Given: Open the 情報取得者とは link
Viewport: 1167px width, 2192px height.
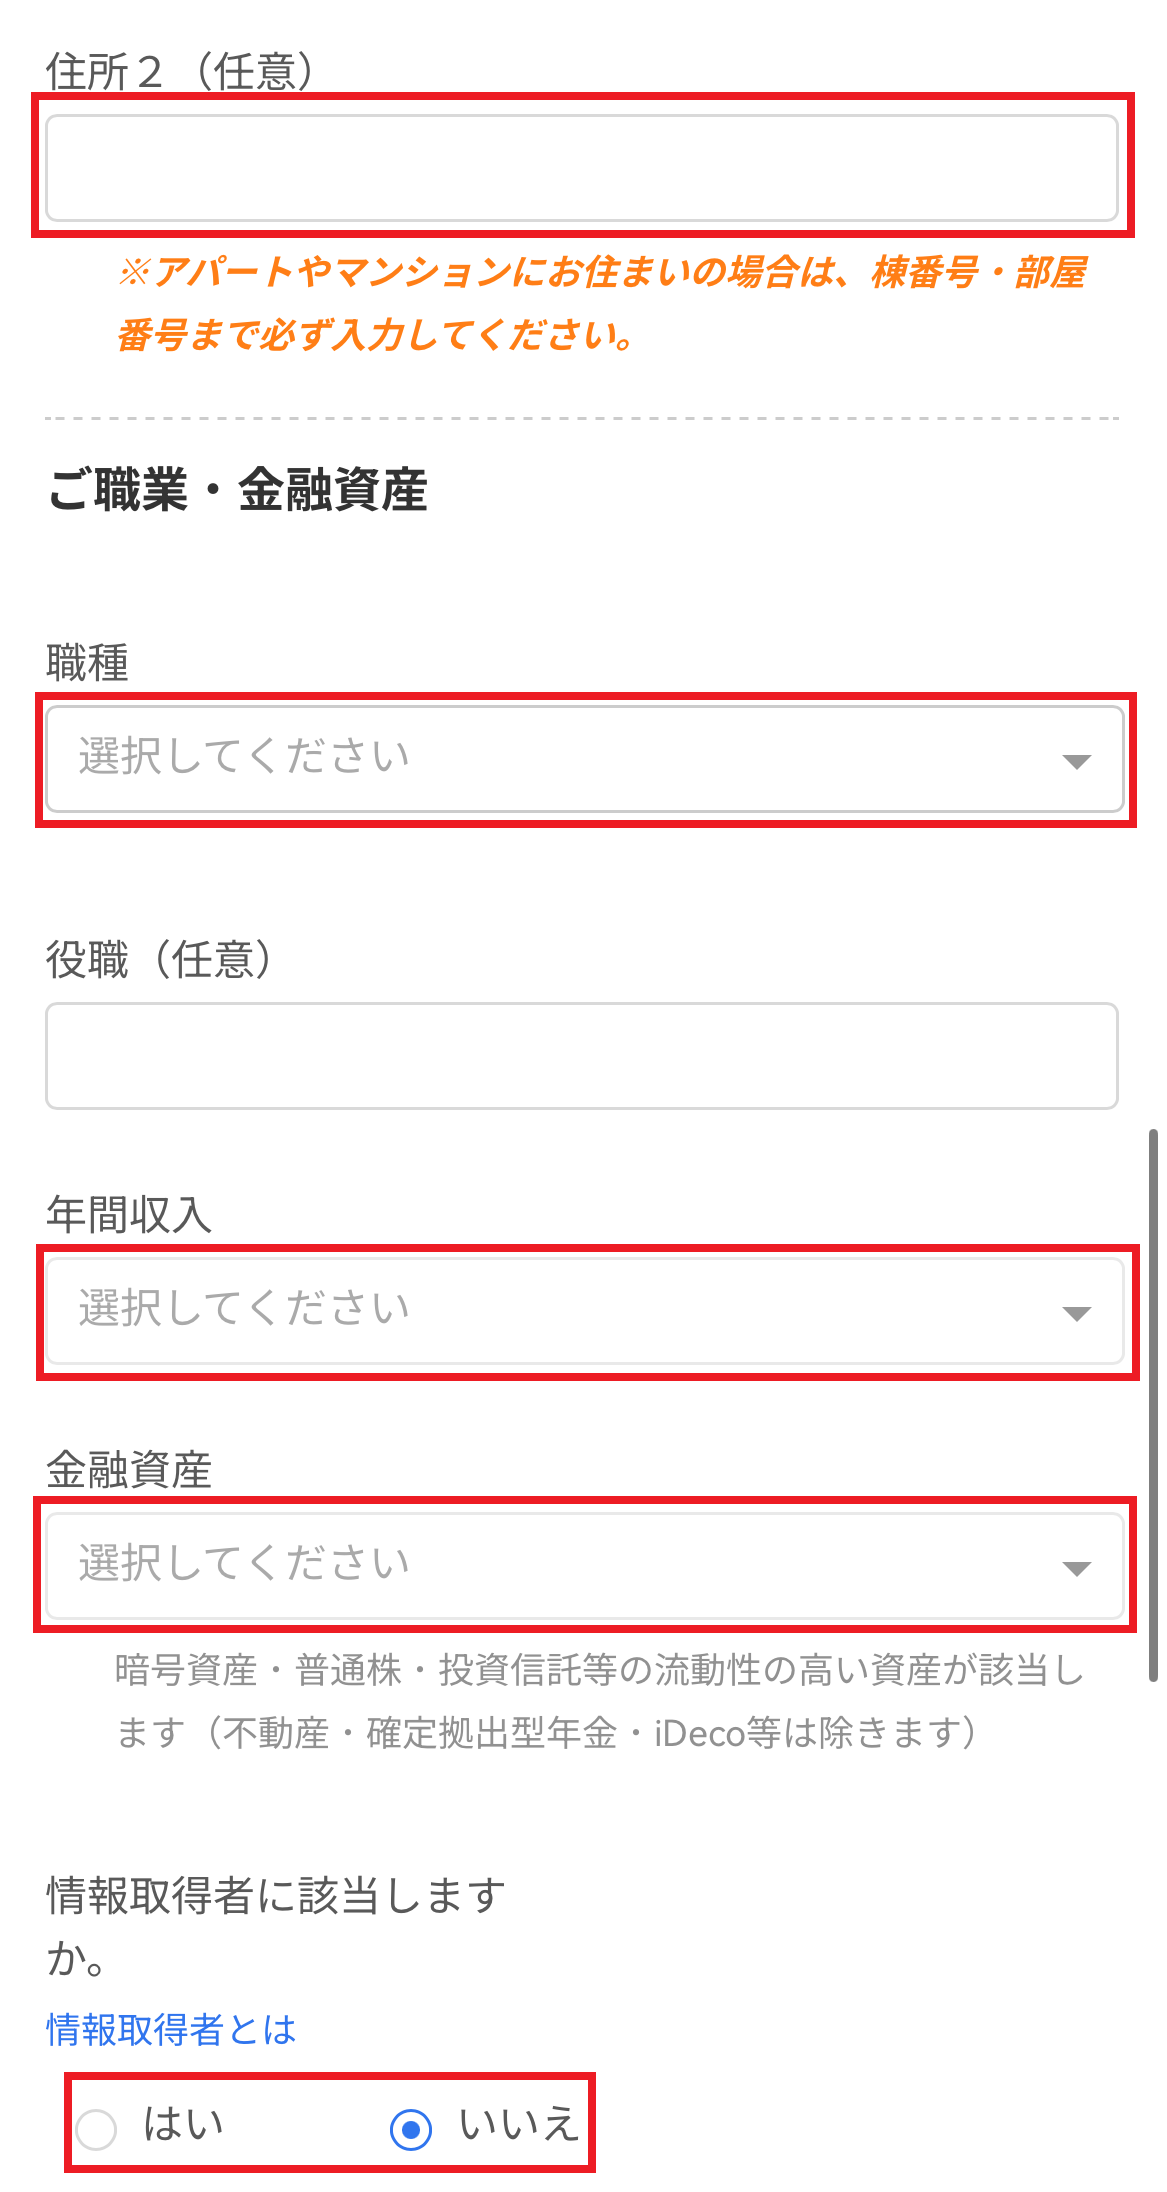Looking at the screenshot, I should coord(171,2029).
